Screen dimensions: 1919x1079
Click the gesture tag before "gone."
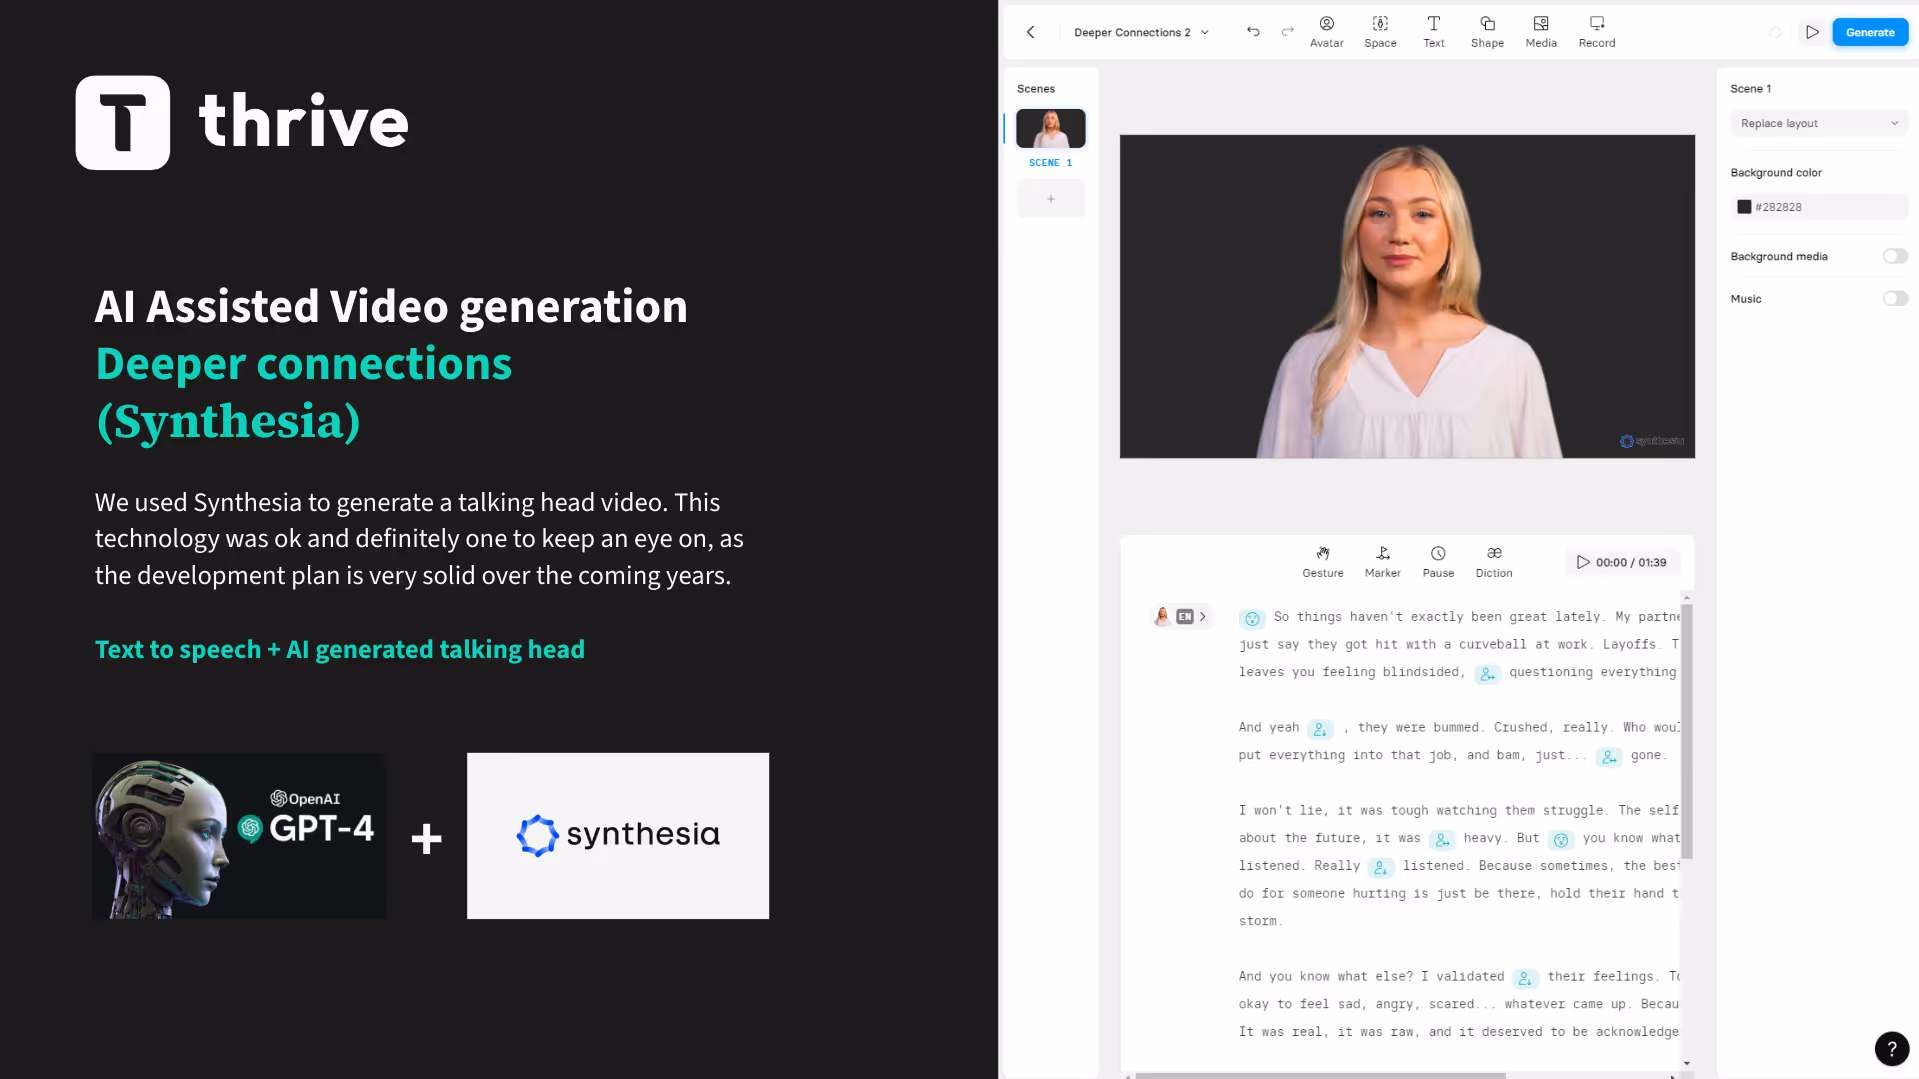(x=1609, y=756)
